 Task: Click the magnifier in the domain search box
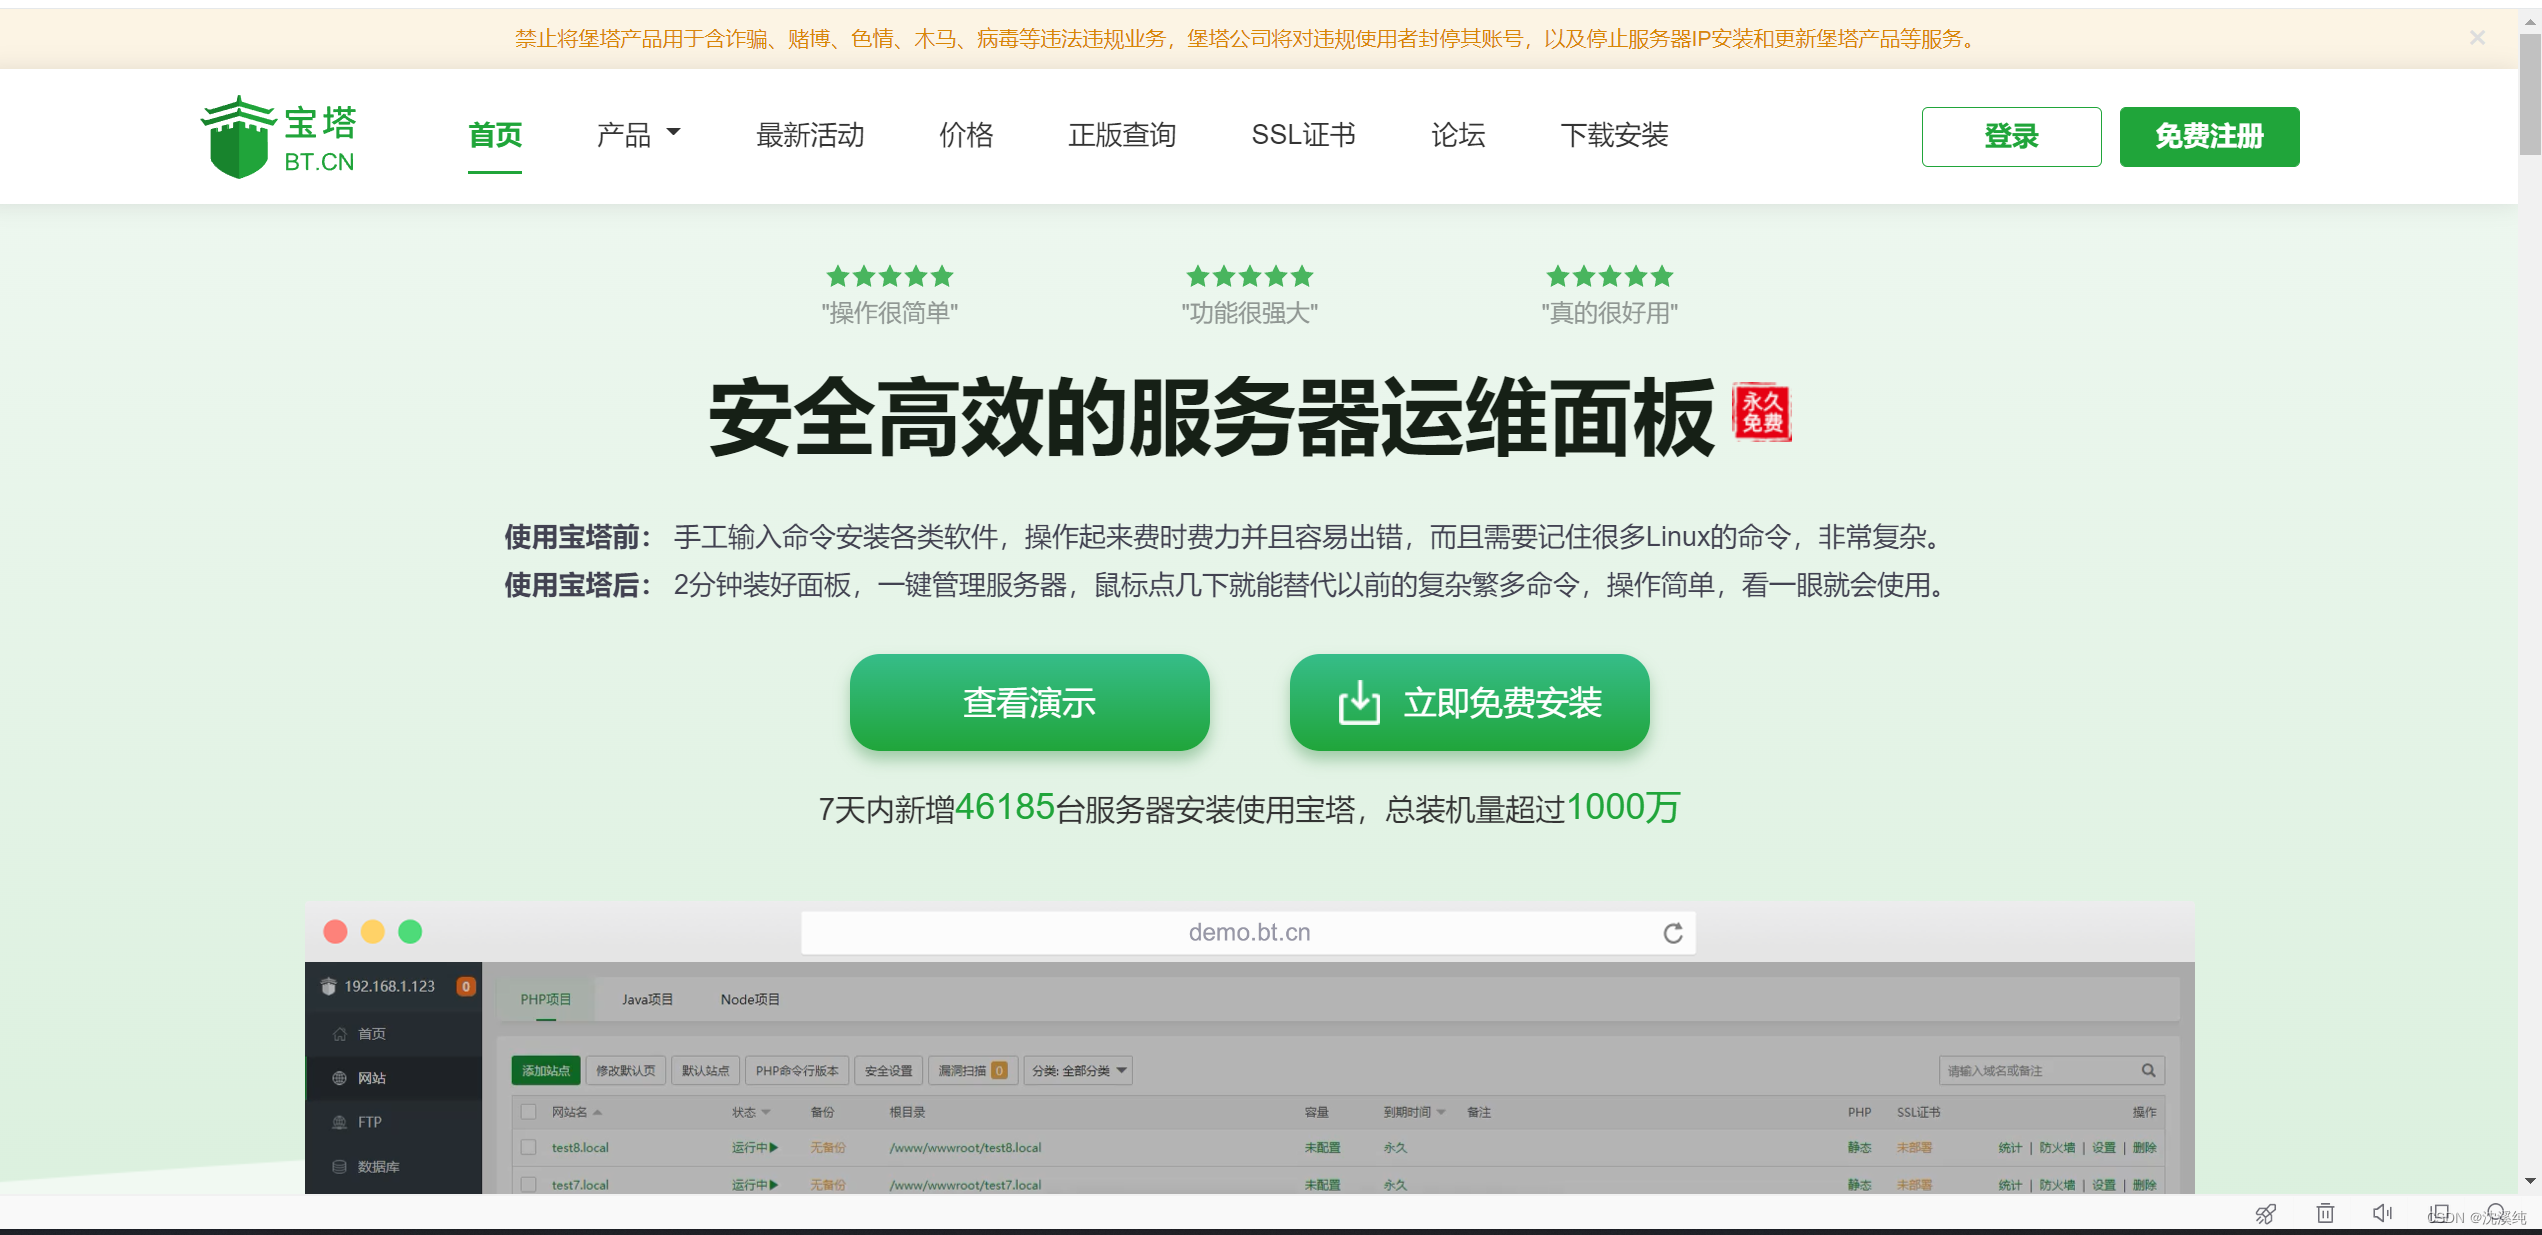pos(2148,1071)
